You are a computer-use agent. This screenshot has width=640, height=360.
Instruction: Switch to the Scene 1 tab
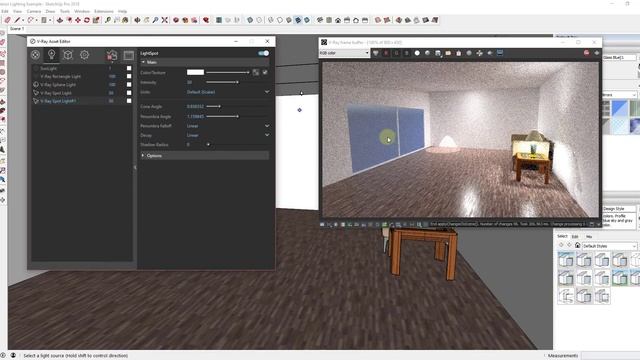17,29
